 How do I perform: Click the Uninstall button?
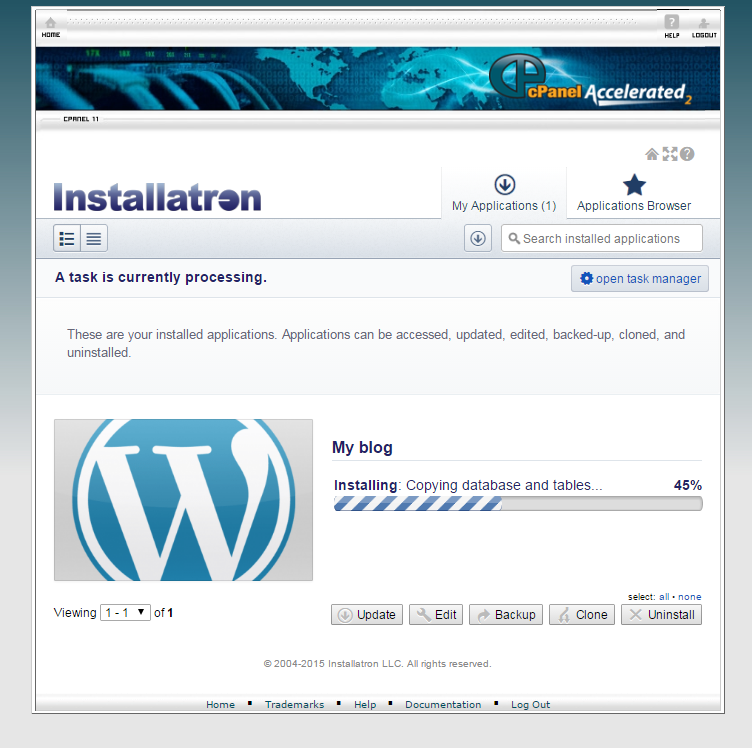pyautogui.click(x=661, y=615)
